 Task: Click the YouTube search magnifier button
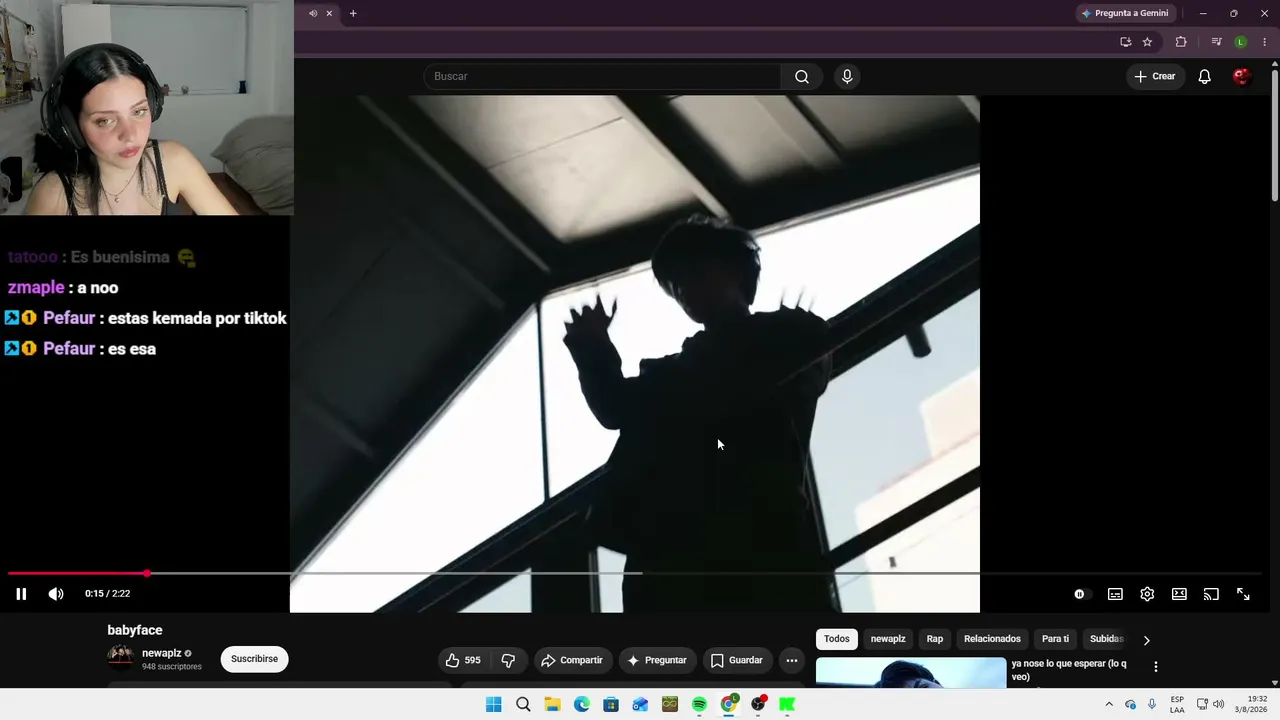802,76
